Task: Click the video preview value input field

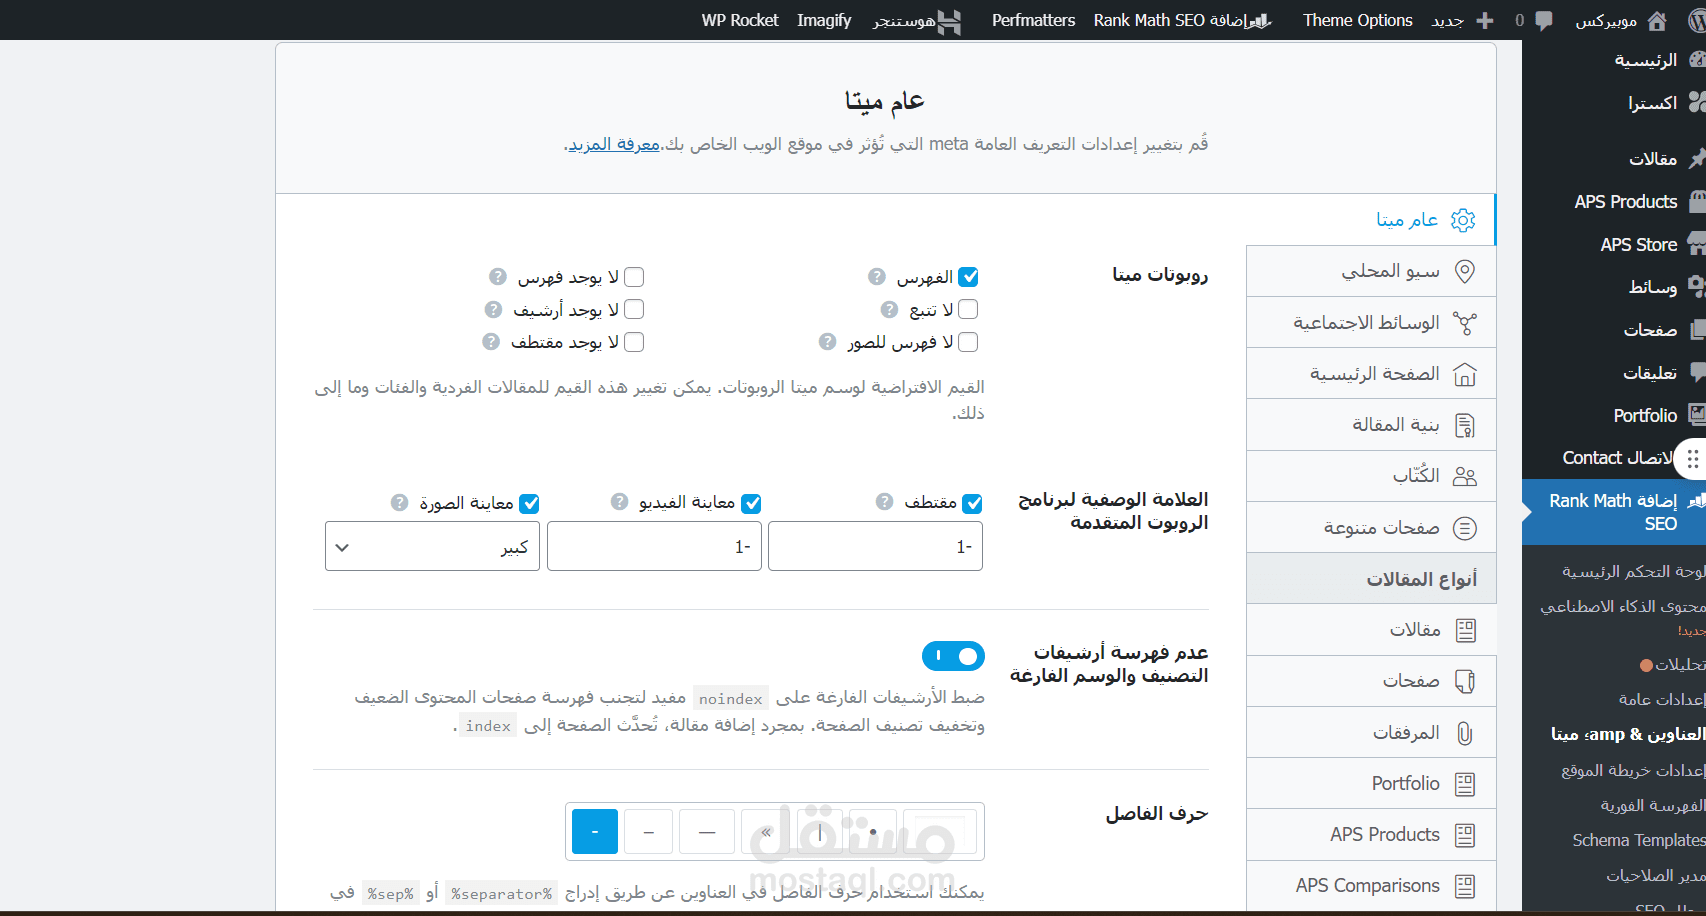Action: (654, 547)
